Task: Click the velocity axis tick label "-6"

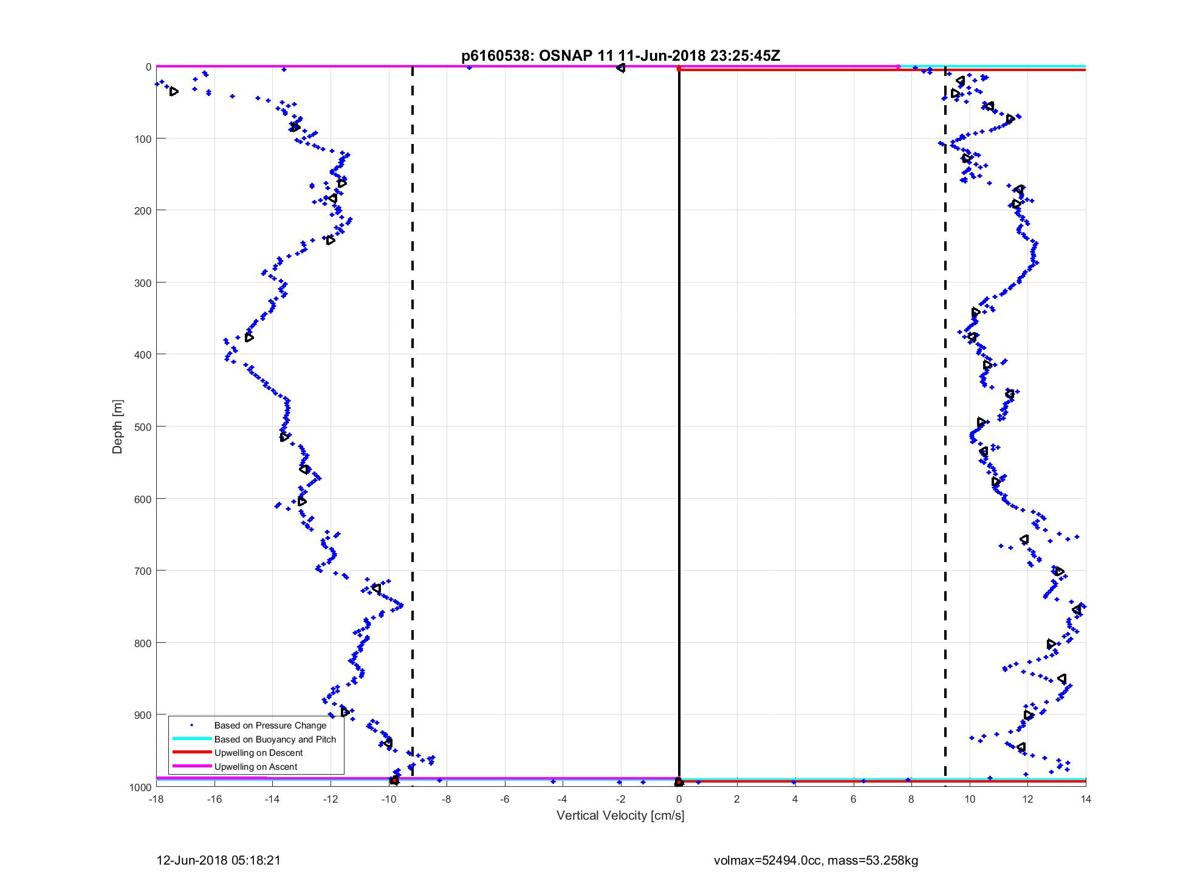Action: [x=504, y=799]
